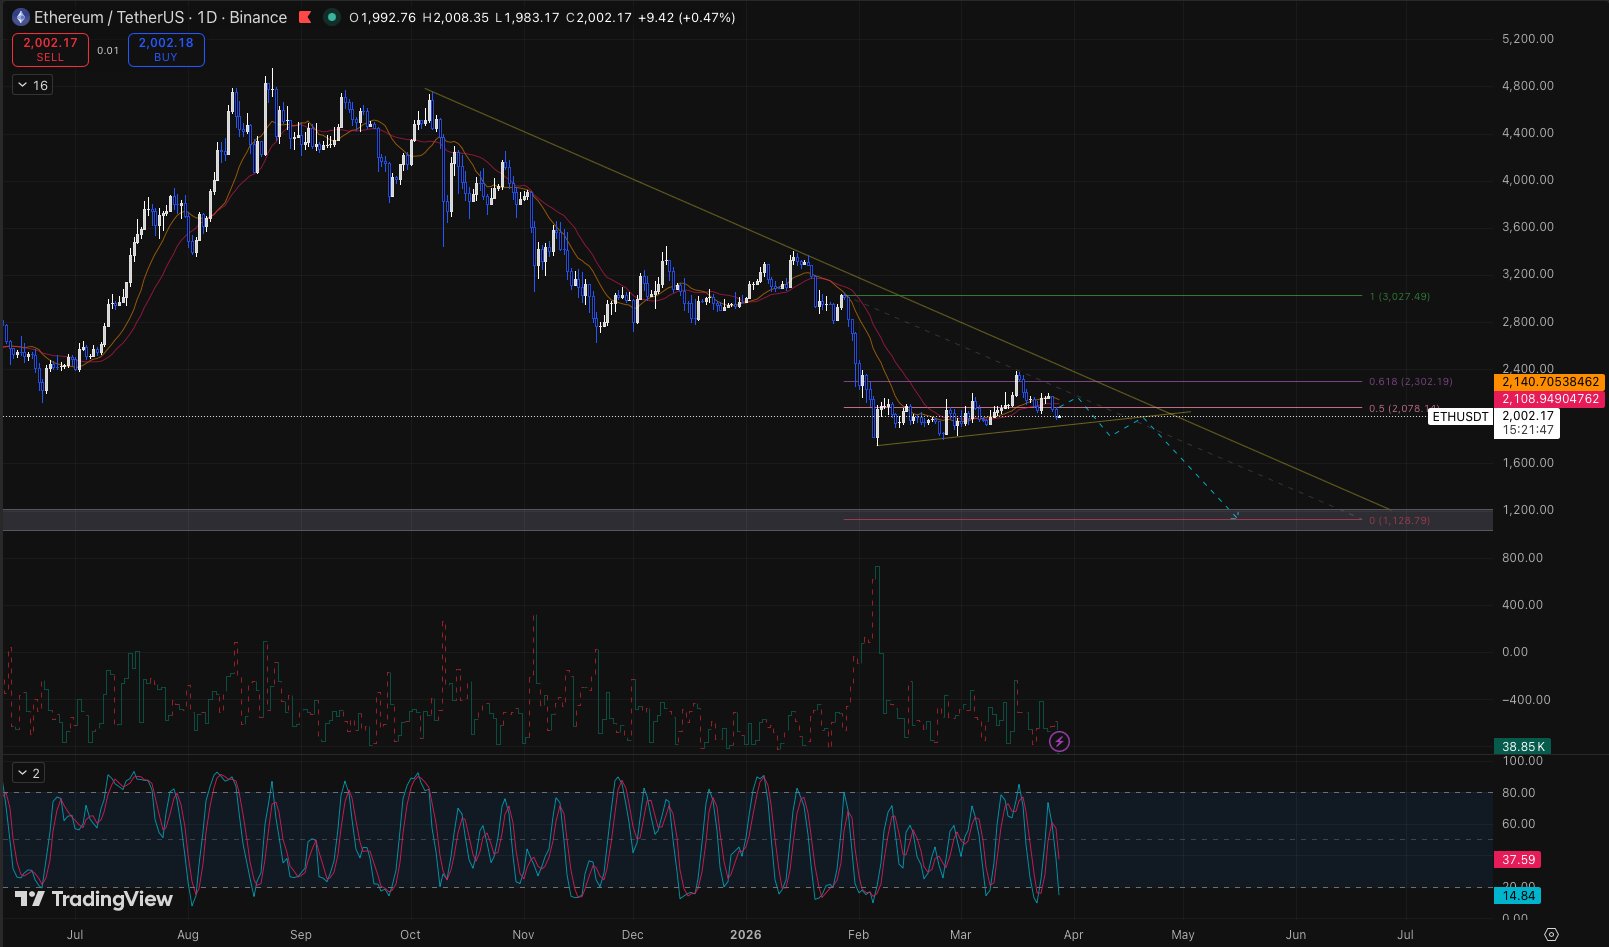This screenshot has height=947, width=1609.
Task: Click the purple lightning bolt icon on the chart
Action: (x=1059, y=741)
